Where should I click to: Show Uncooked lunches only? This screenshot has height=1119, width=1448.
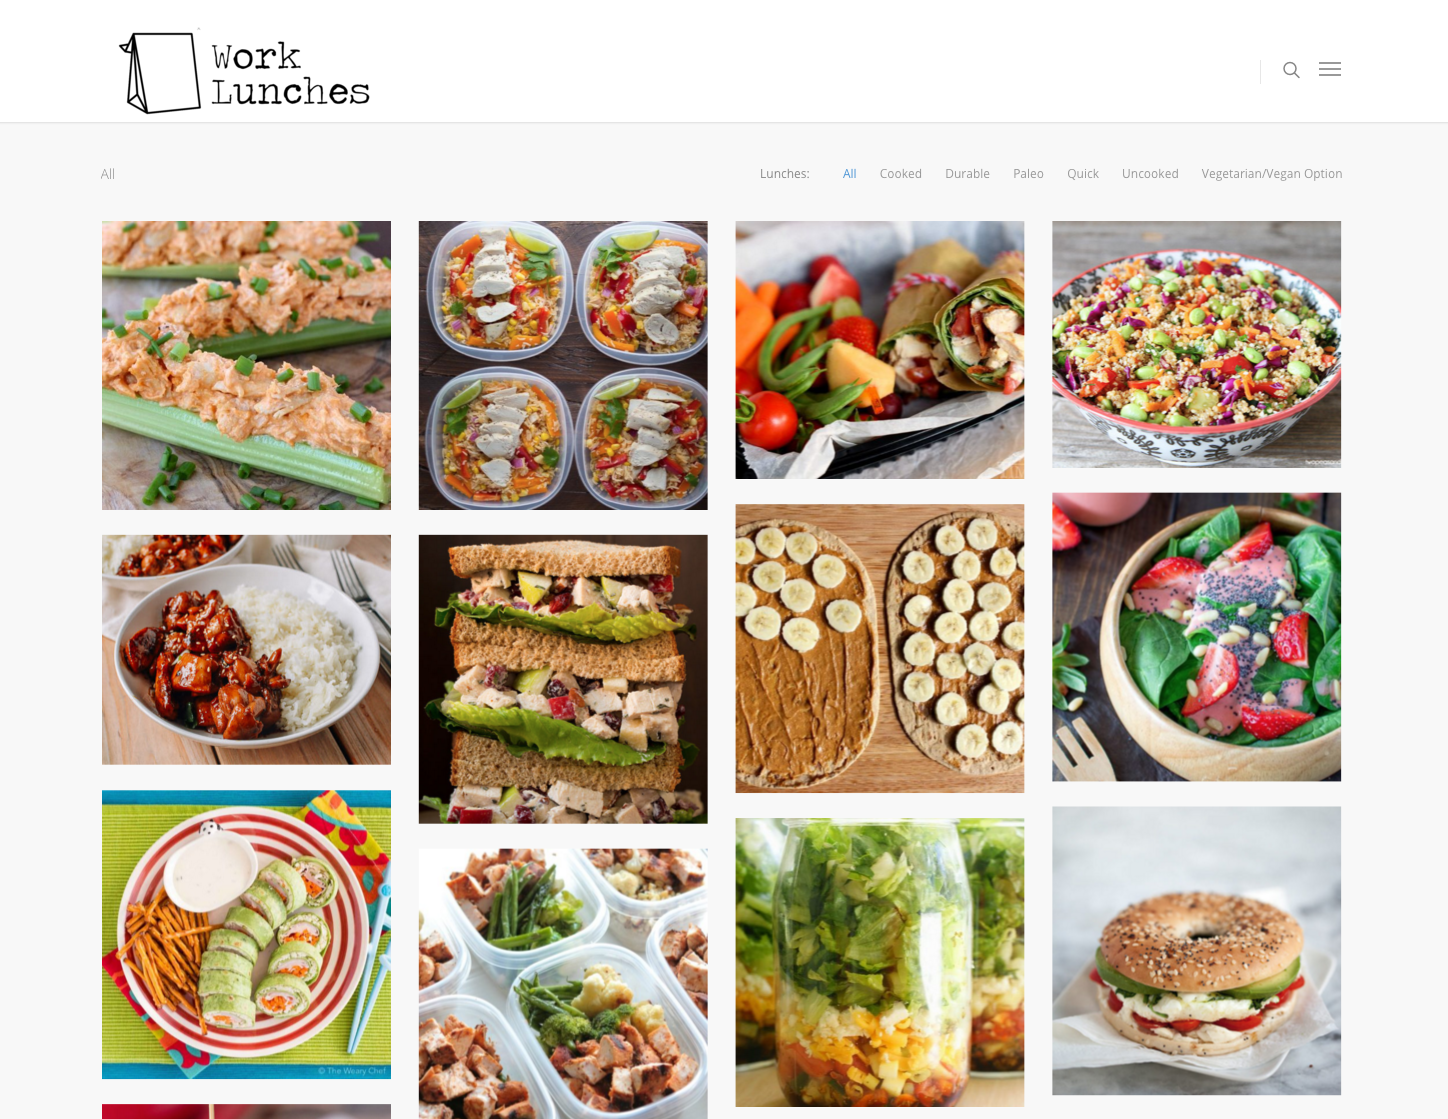pyautogui.click(x=1150, y=174)
